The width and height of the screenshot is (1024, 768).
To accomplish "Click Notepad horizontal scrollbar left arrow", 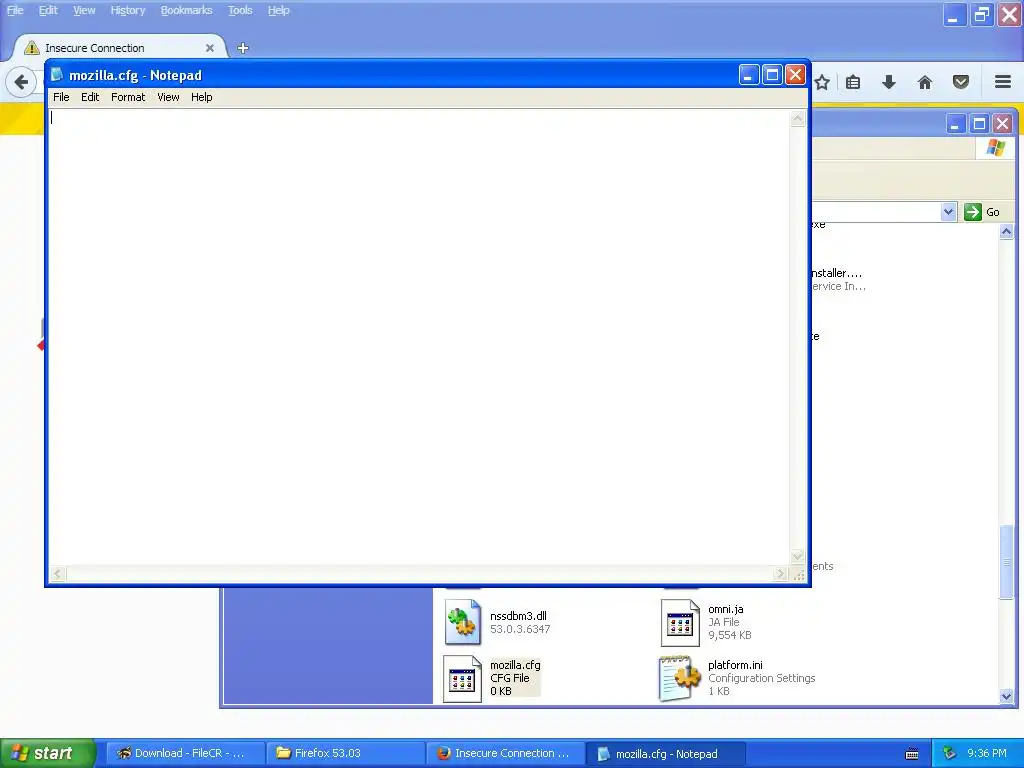I will coord(57,573).
